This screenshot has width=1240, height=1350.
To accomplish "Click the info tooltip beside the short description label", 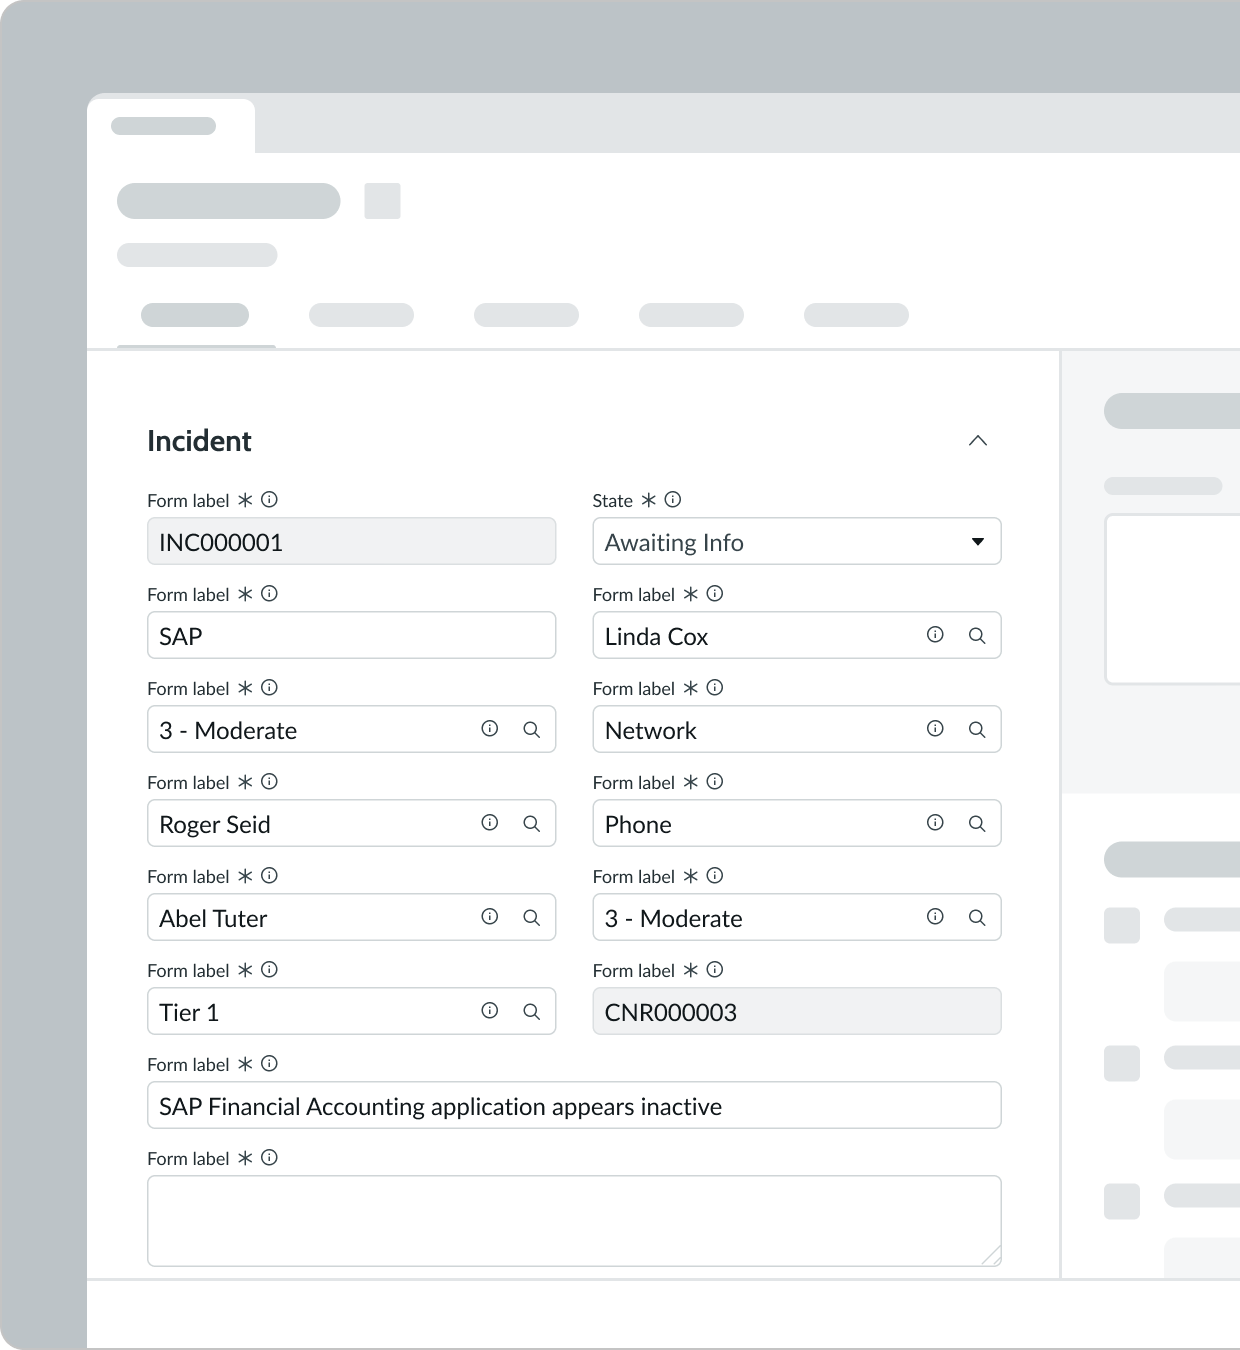I will [268, 1064].
